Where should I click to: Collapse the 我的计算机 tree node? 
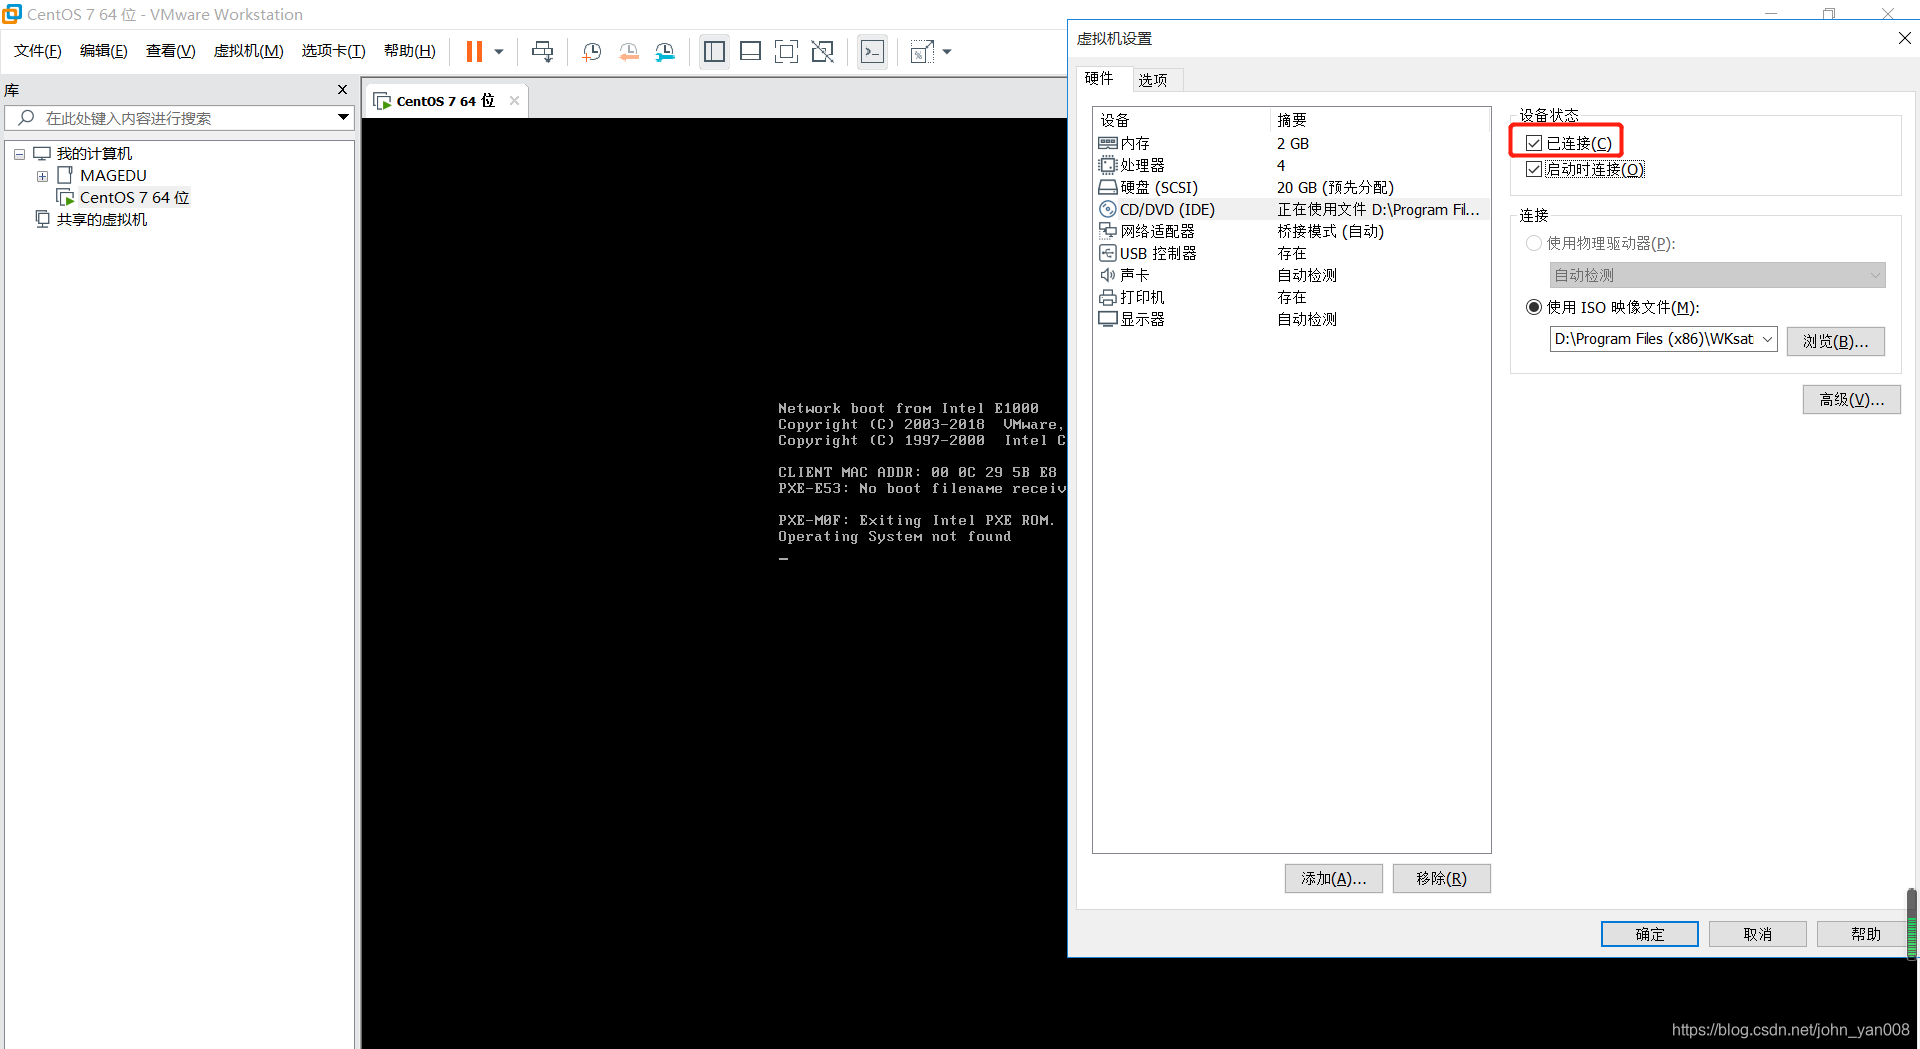click(x=19, y=154)
